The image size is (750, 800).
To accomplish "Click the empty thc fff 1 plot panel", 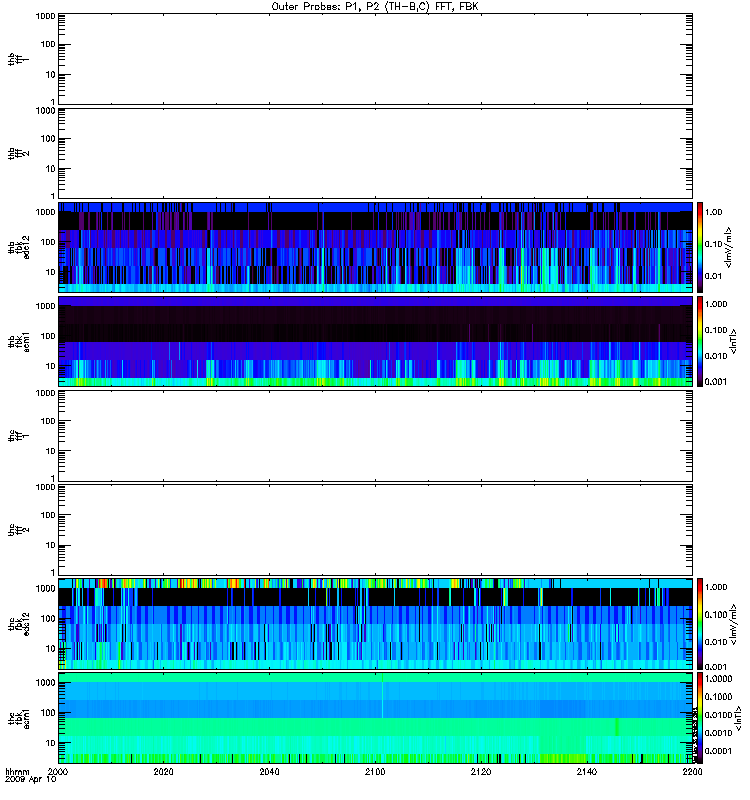I will (x=375, y=436).
